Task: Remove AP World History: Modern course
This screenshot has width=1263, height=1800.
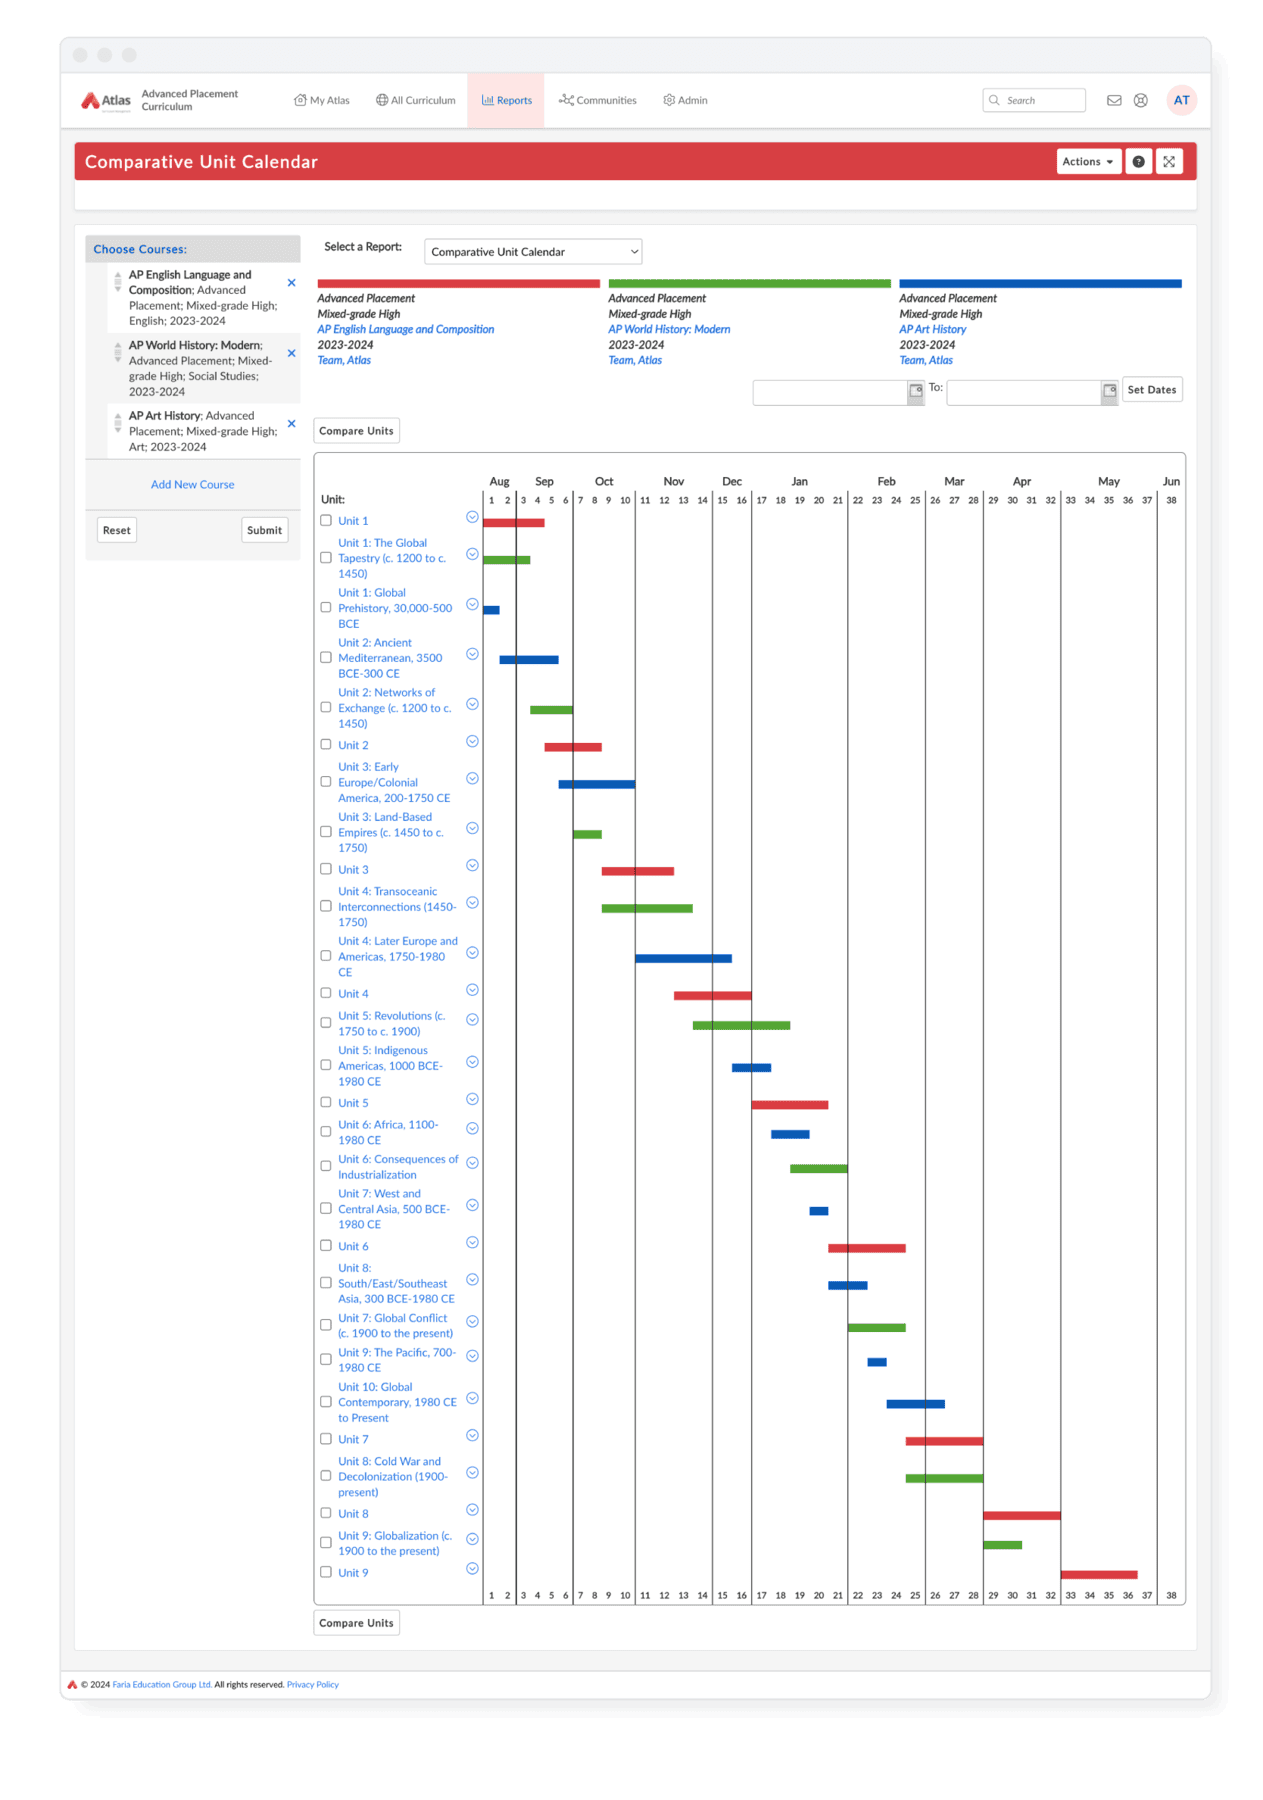Action: point(291,353)
